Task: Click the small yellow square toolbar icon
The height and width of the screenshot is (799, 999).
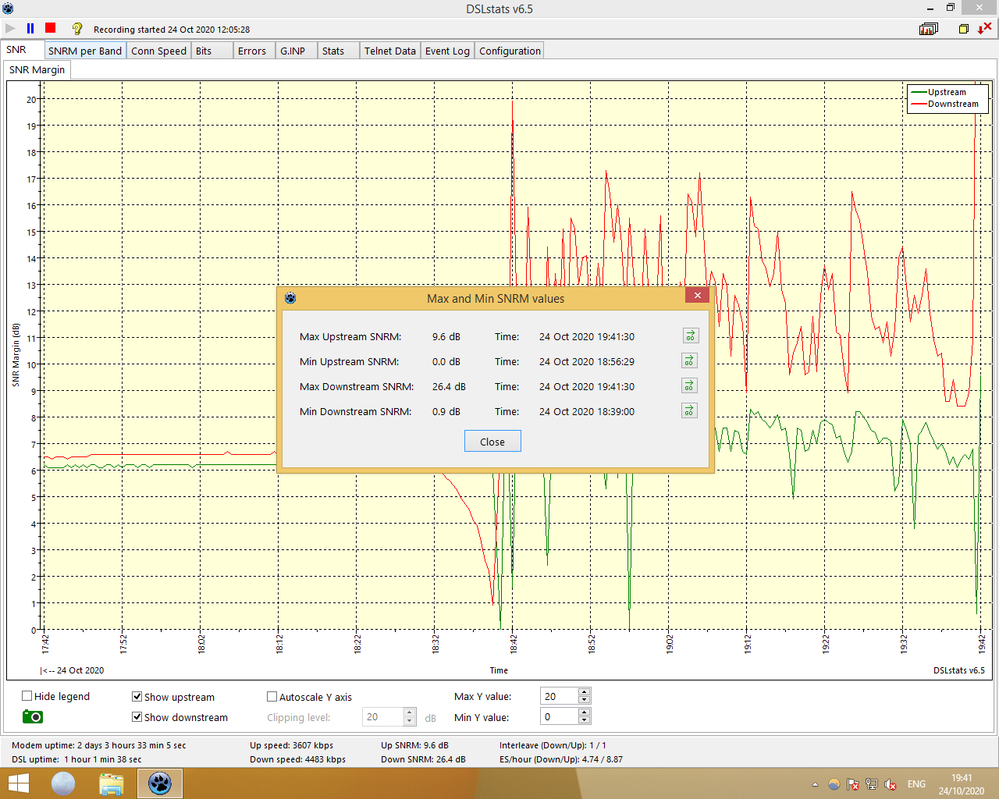Action: (x=963, y=29)
